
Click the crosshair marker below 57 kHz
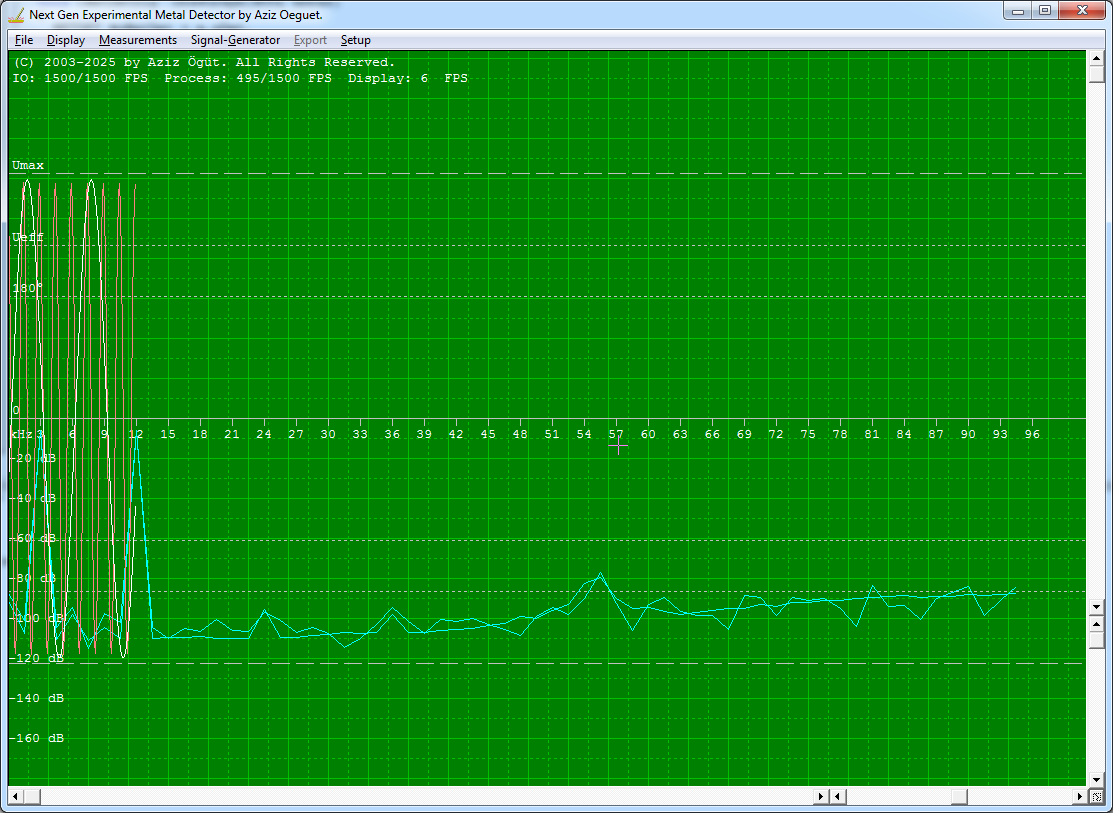click(x=618, y=446)
